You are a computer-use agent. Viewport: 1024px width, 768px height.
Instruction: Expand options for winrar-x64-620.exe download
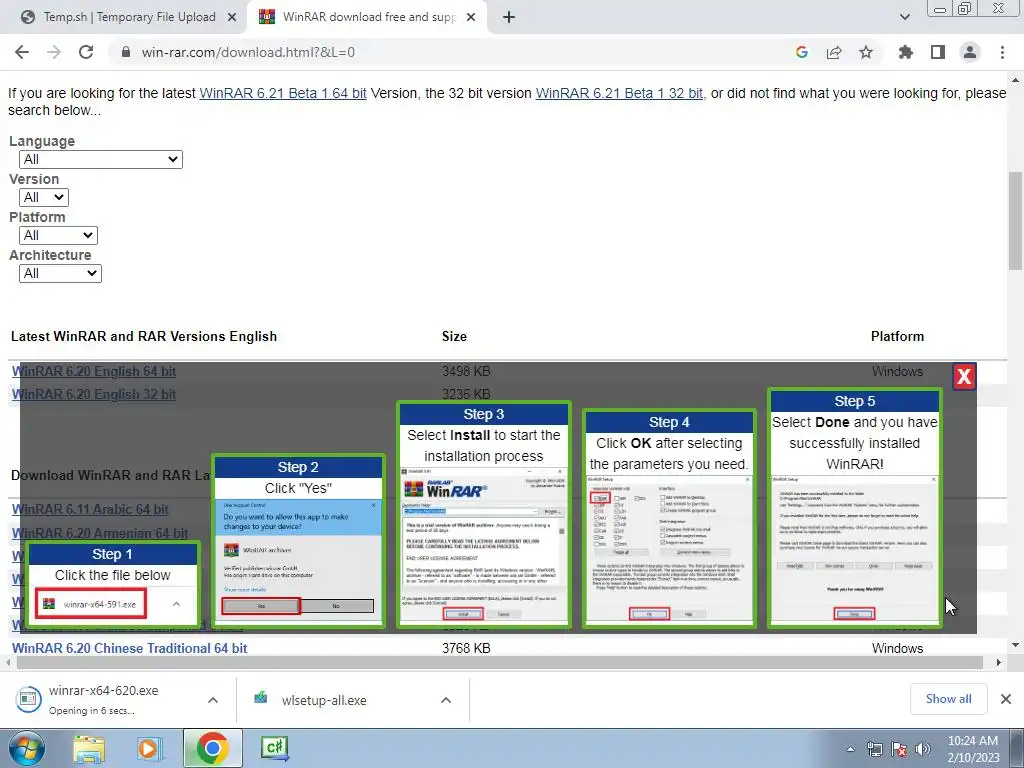click(213, 699)
